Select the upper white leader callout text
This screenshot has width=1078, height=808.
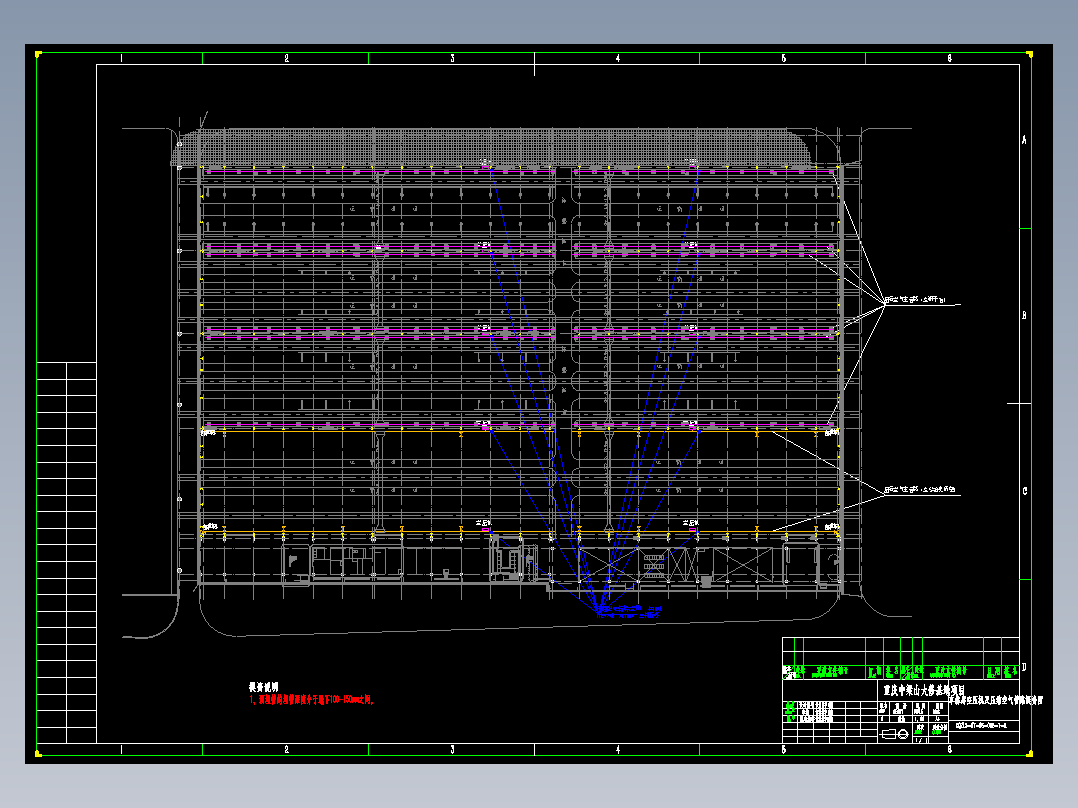point(915,300)
